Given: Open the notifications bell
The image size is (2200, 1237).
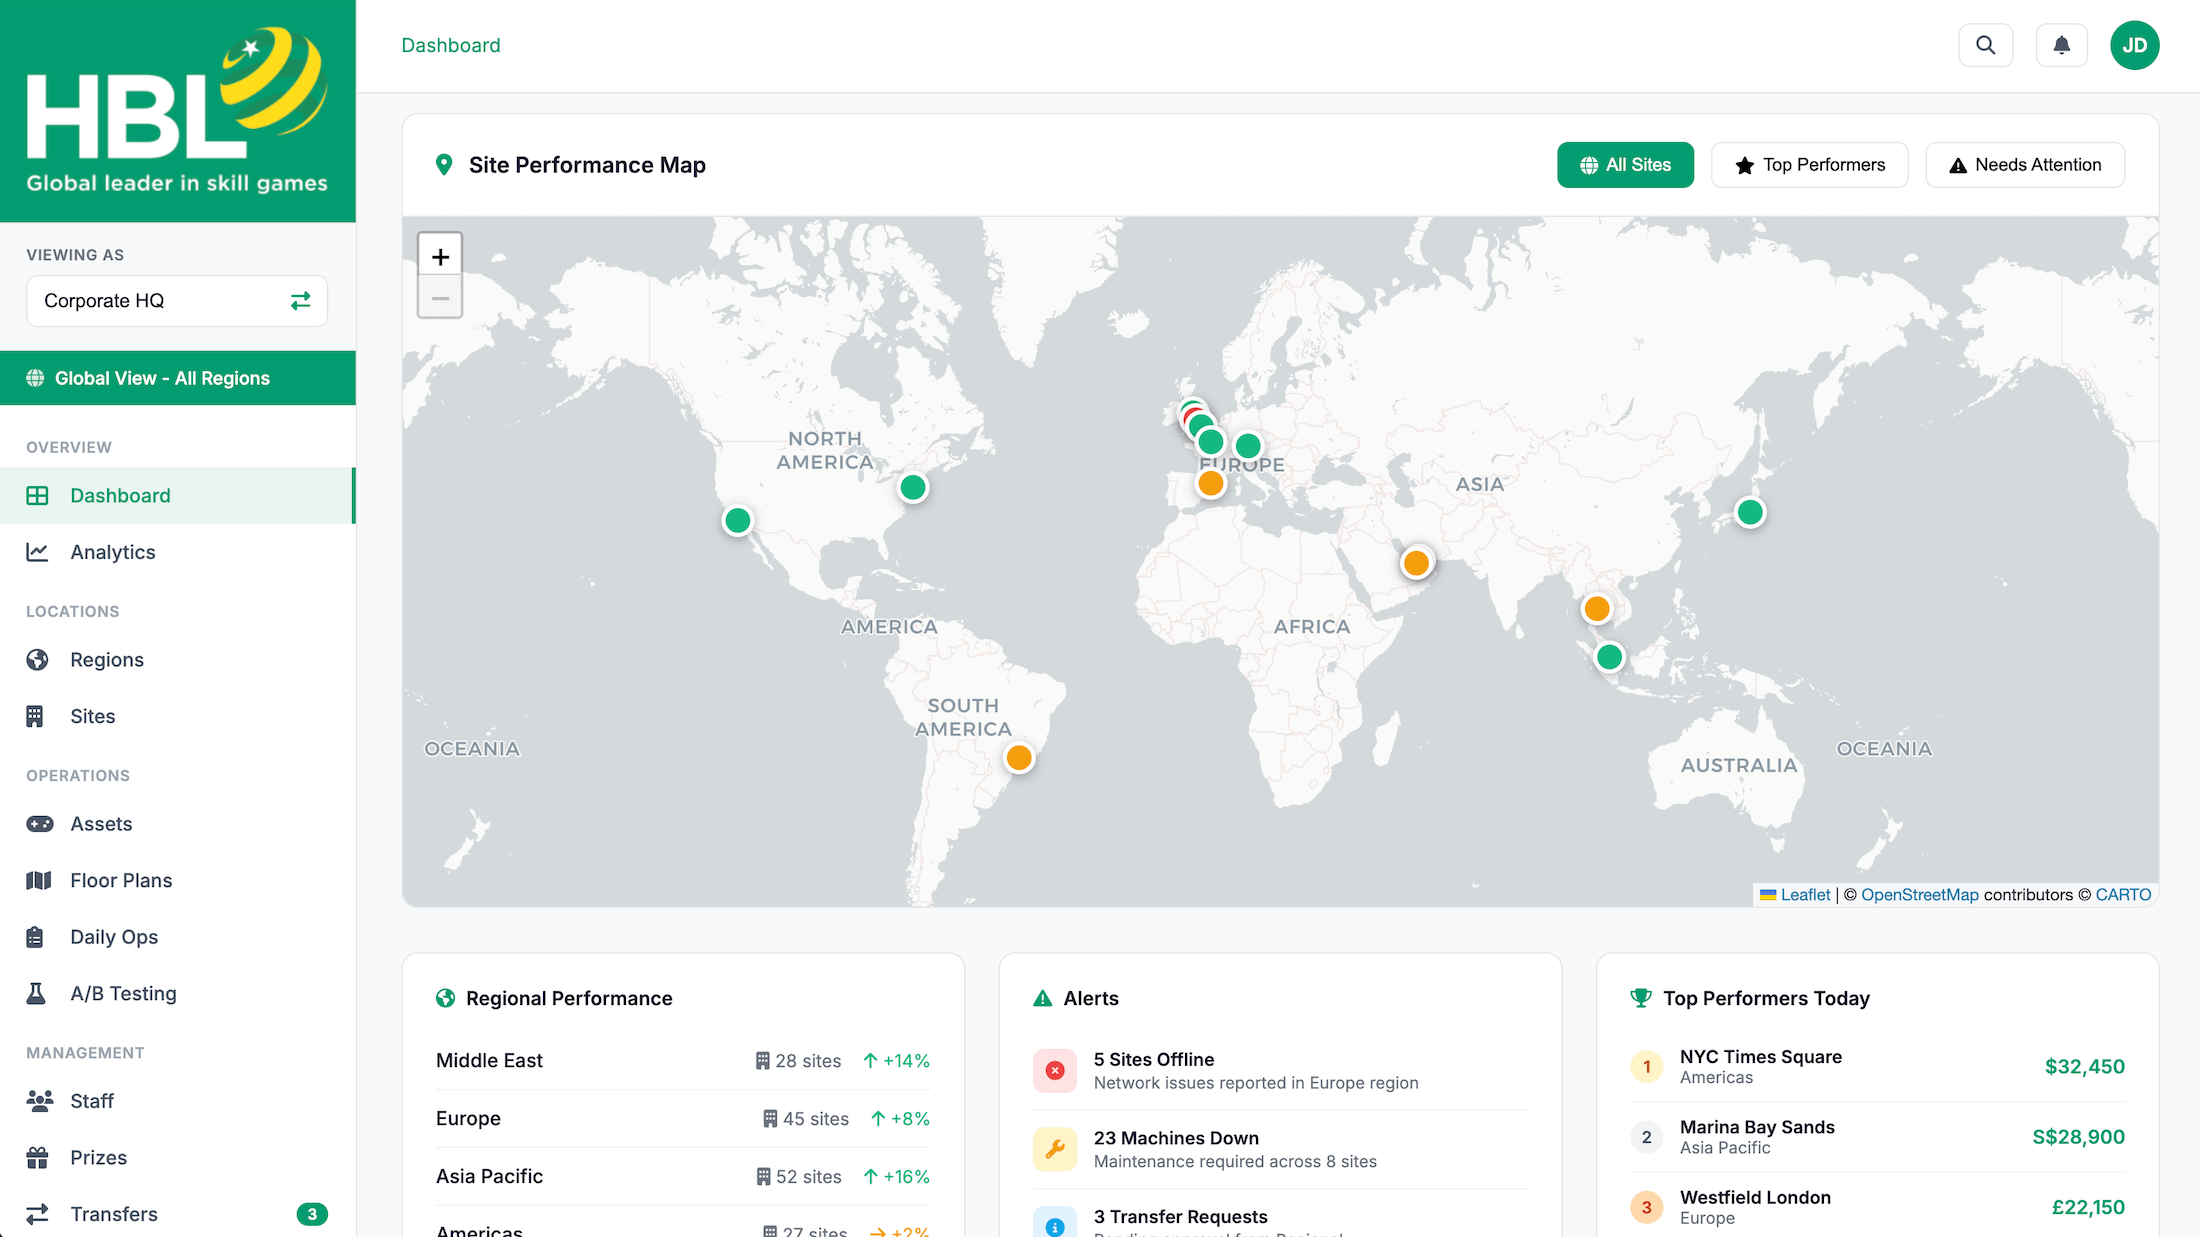Looking at the screenshot, I should tap(2061, 44).
